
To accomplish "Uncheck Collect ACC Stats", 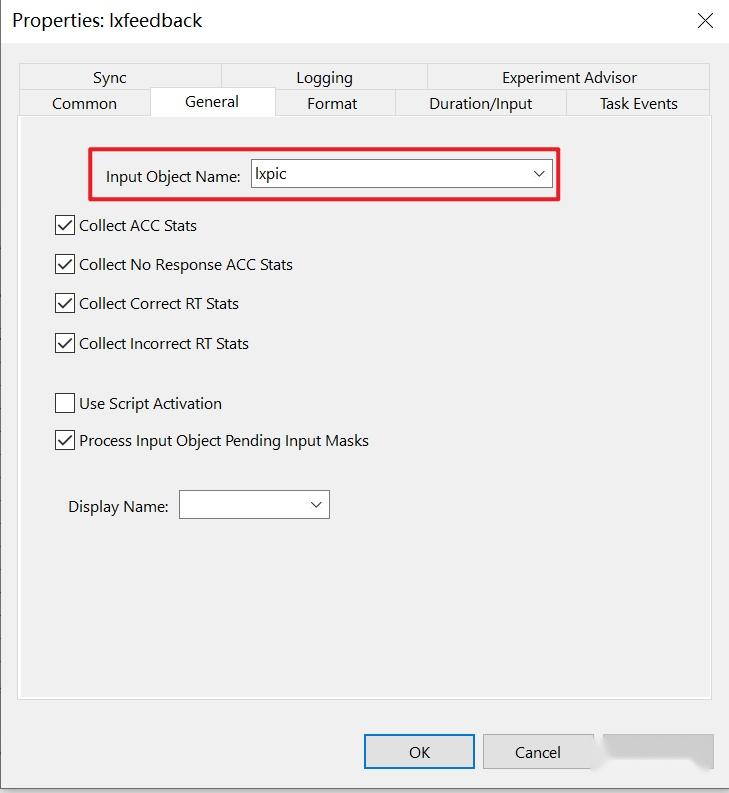I will pos(65,225).
